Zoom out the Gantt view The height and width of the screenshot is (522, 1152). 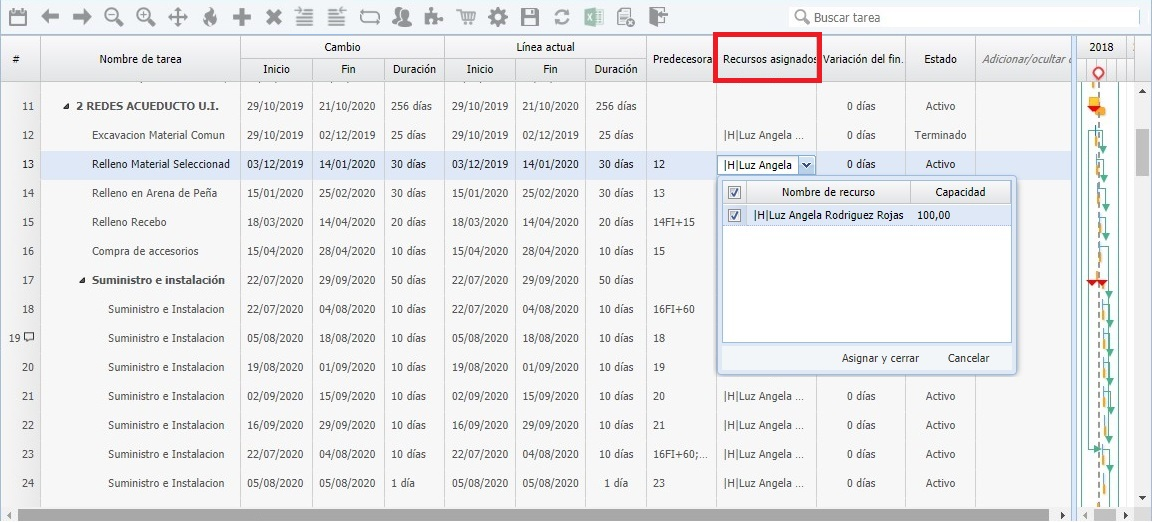click(x=114, y=17)
